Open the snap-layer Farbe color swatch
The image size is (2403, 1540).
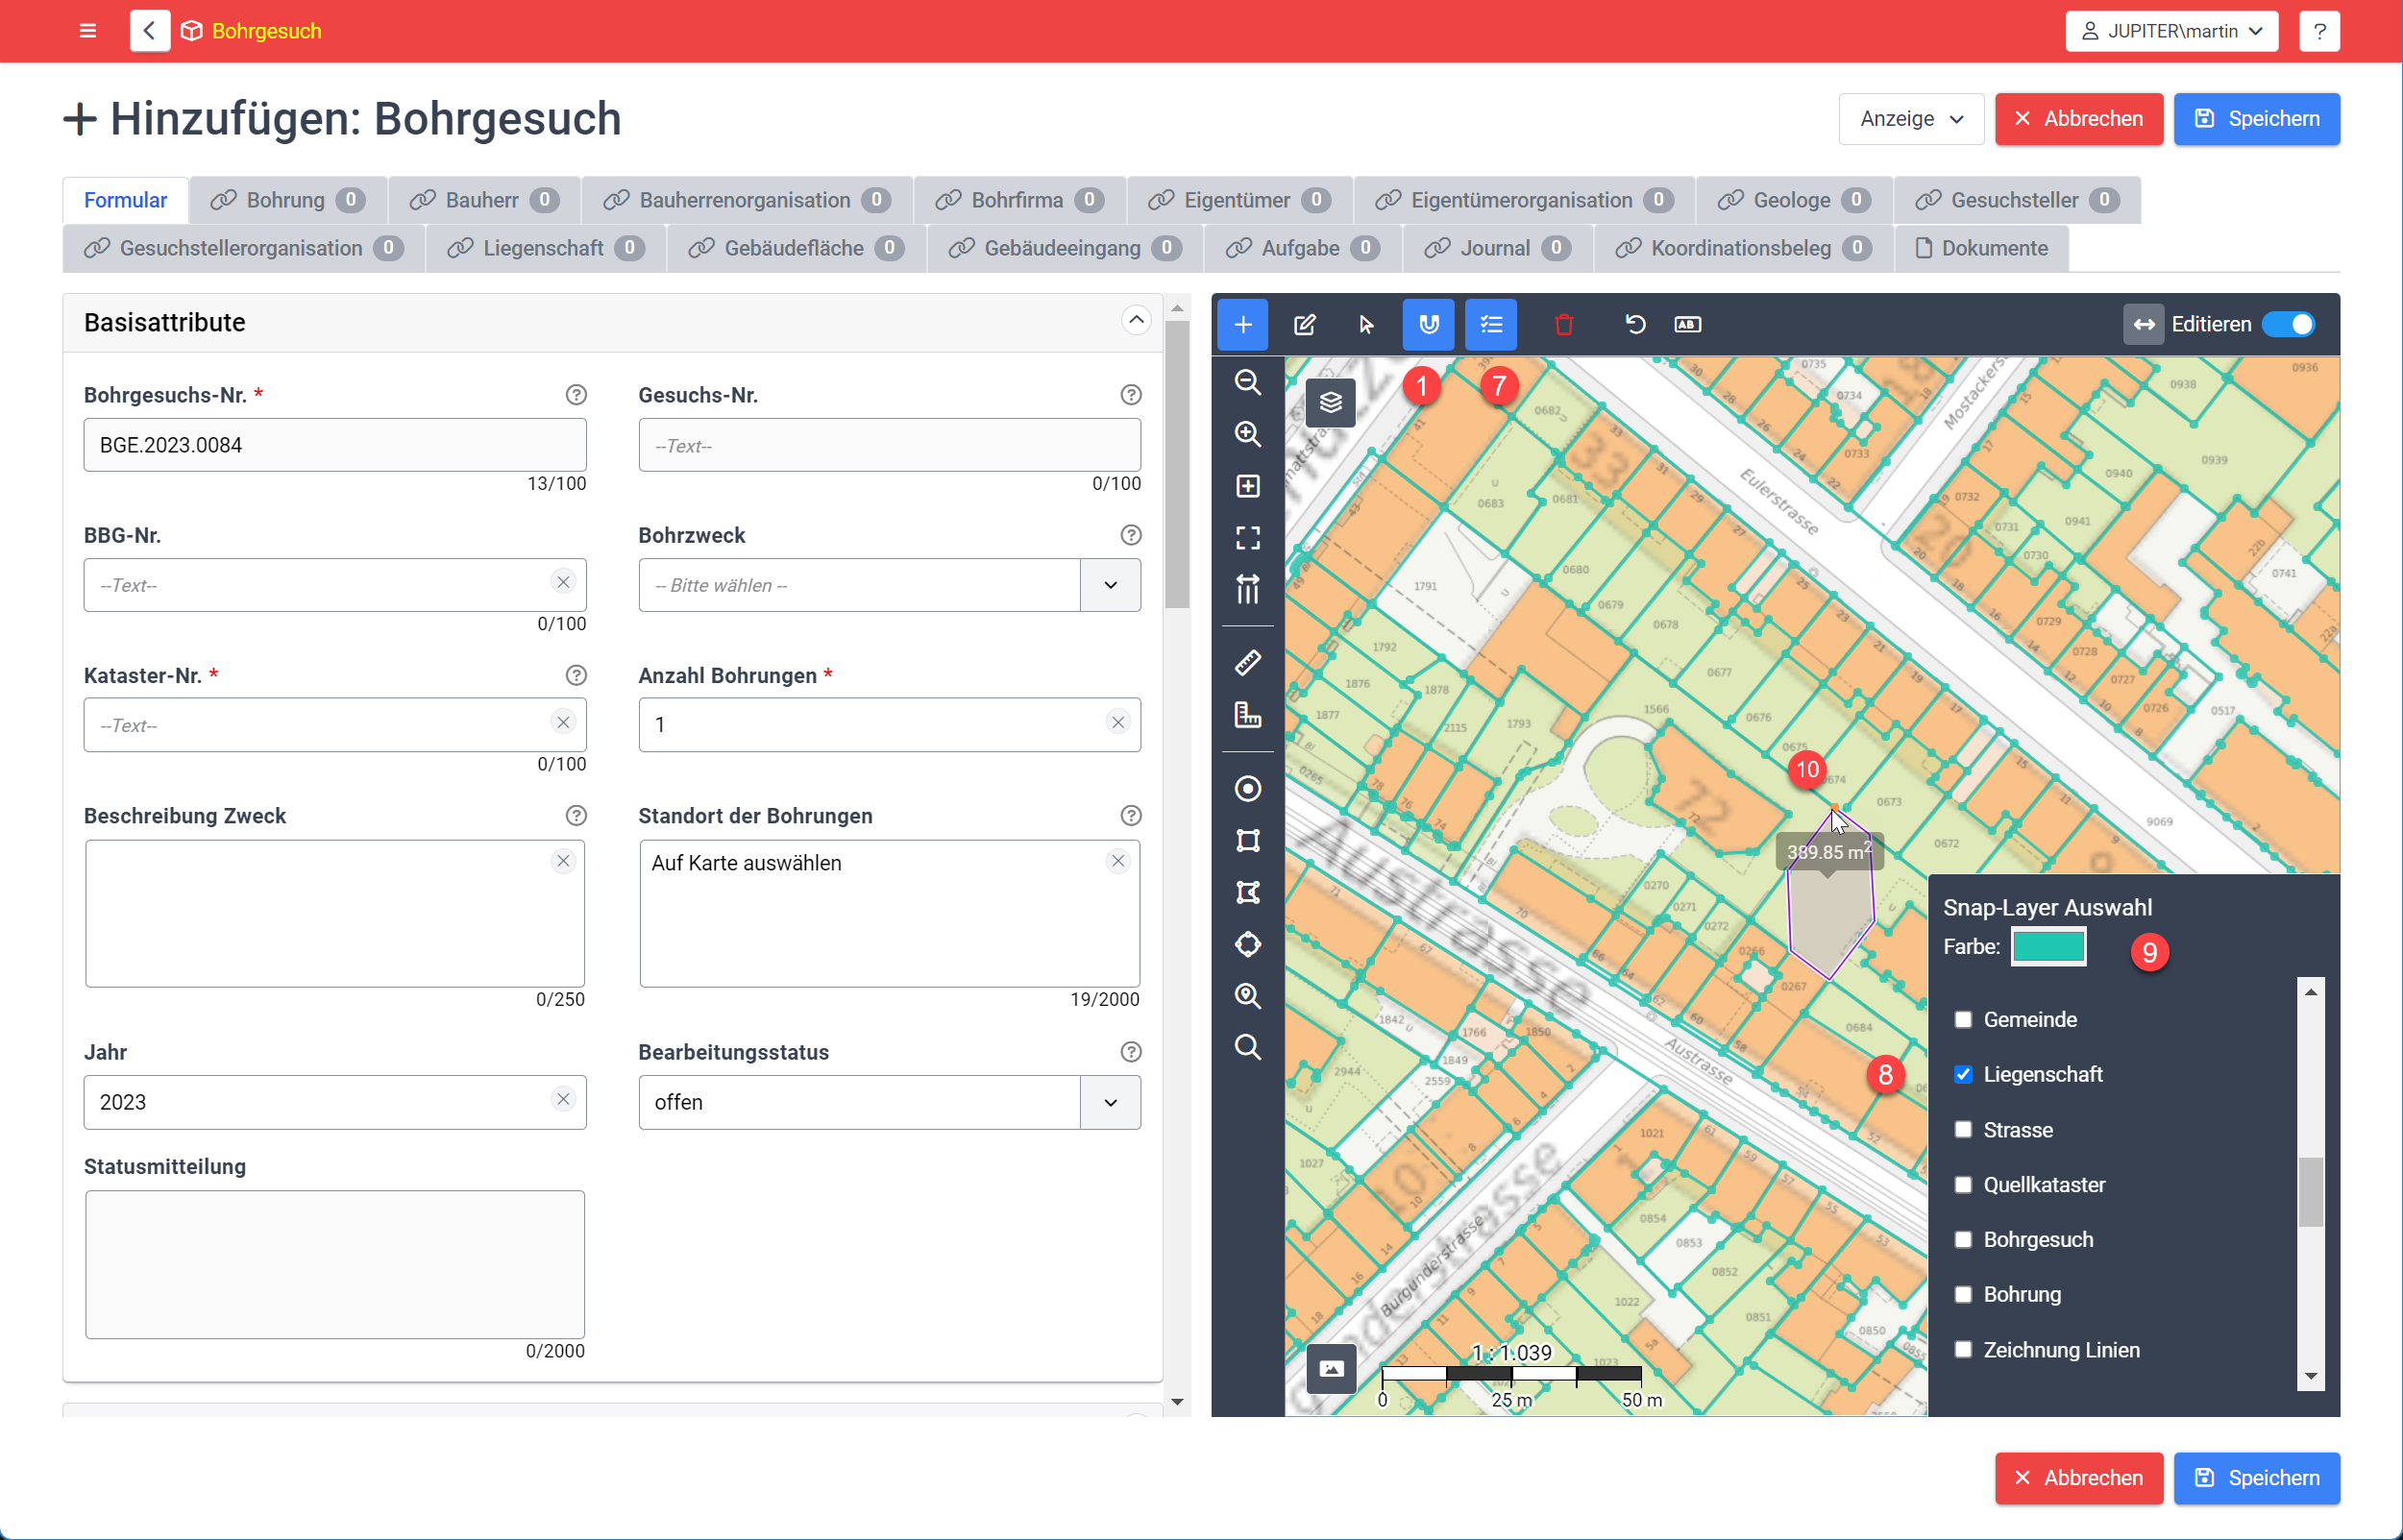tap(2048, 946)
